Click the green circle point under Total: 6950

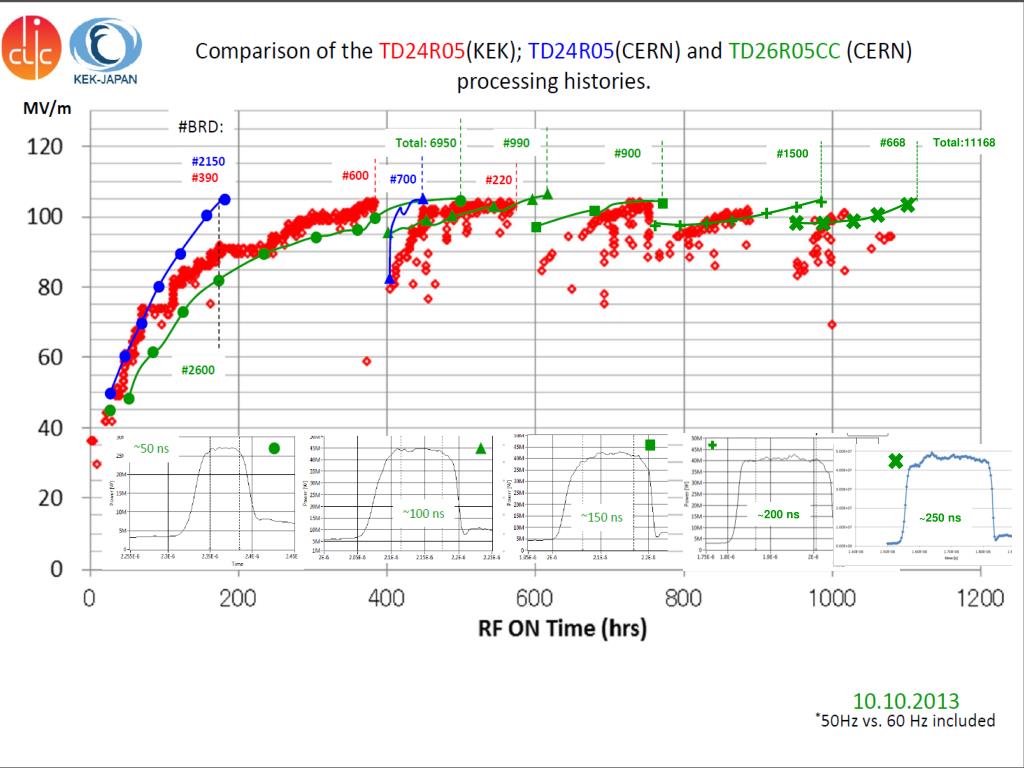click(460, 200)
